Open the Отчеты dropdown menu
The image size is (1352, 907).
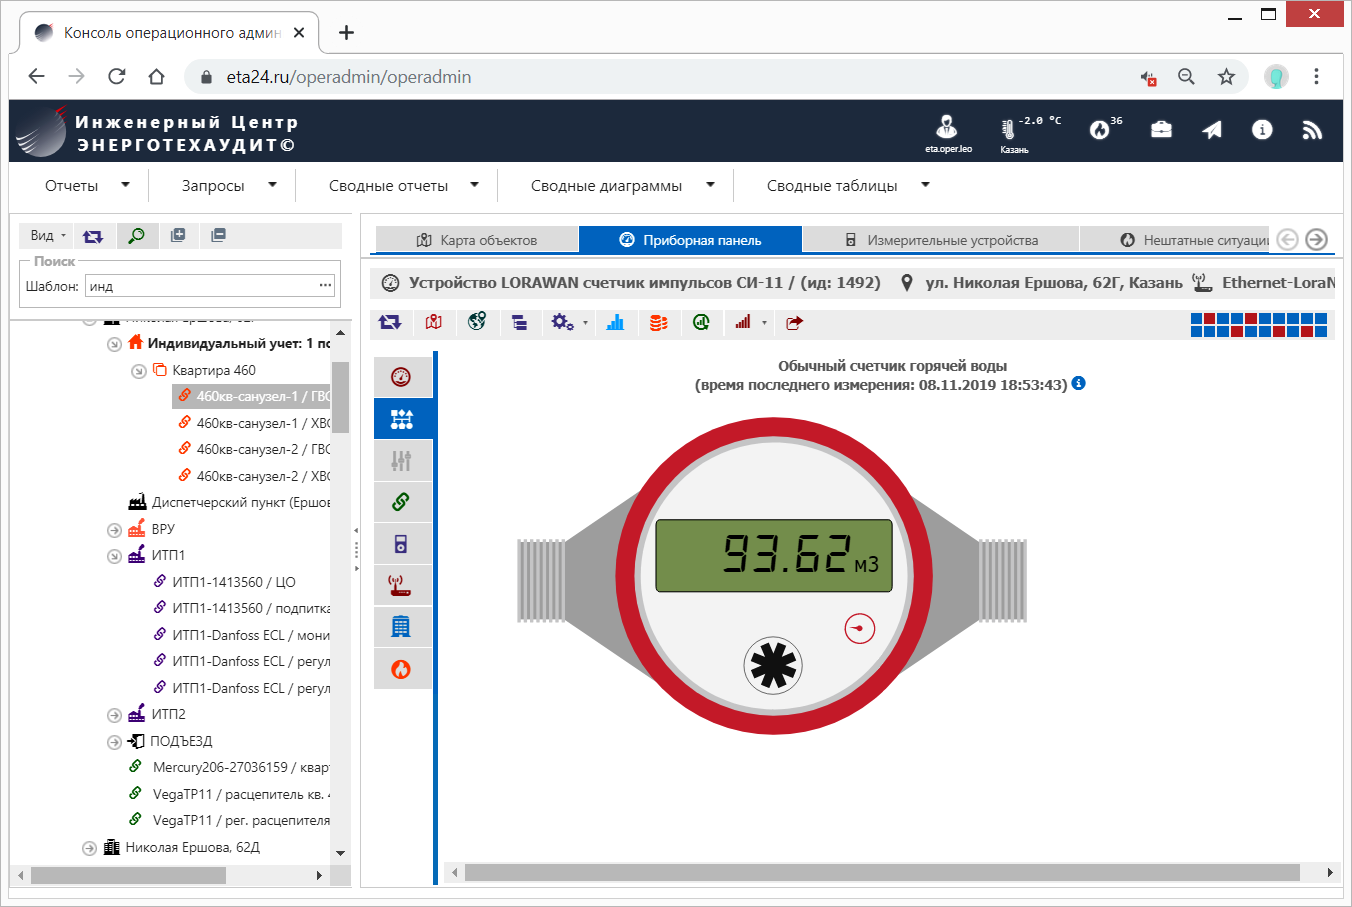(87, 185)
